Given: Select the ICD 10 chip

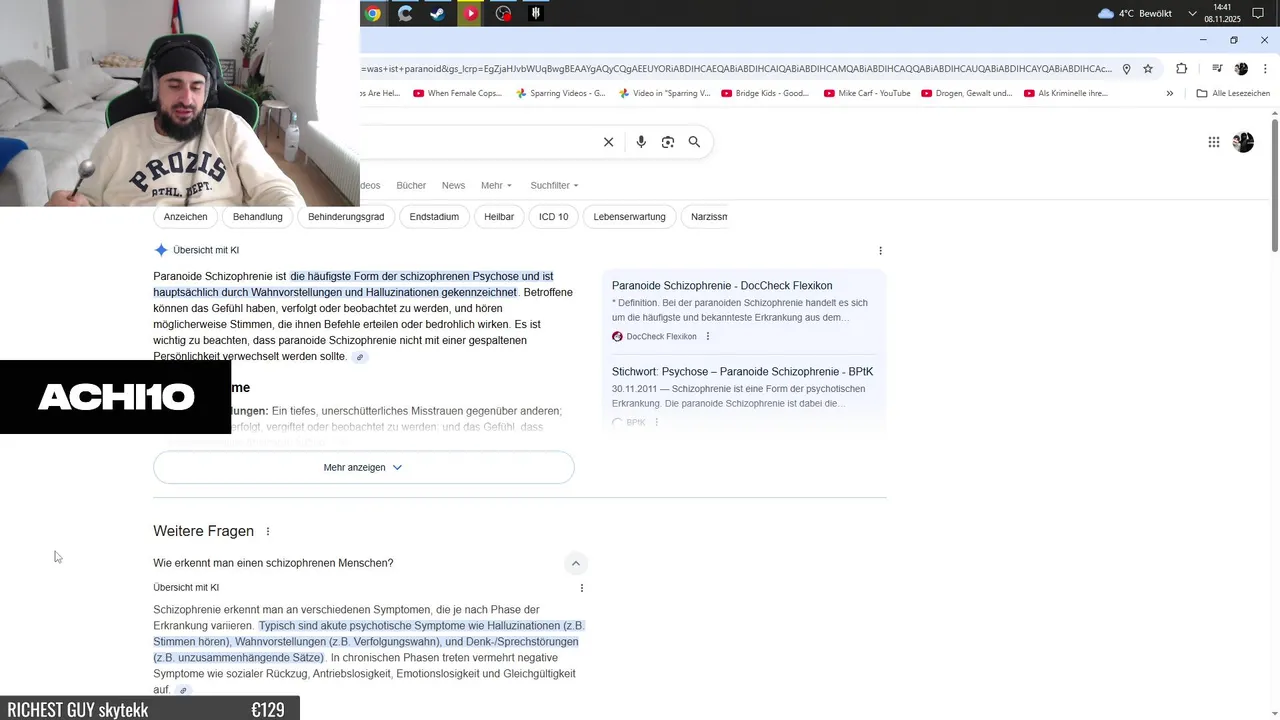Looking at the screenshot, I should (553, 216).
